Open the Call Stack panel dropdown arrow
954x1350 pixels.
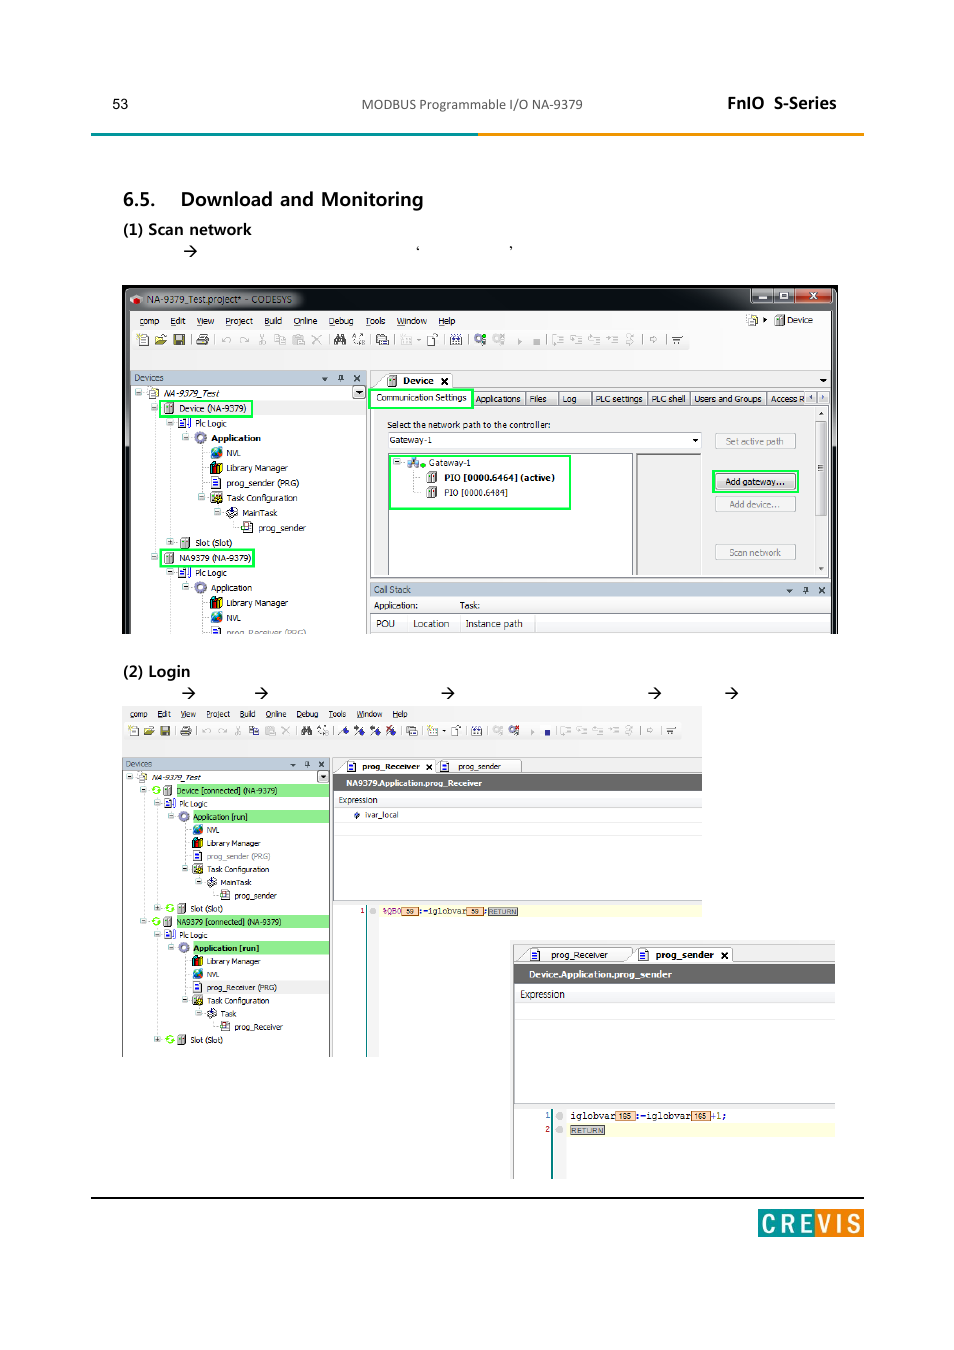pyautogui.click(x=789, y=590)
